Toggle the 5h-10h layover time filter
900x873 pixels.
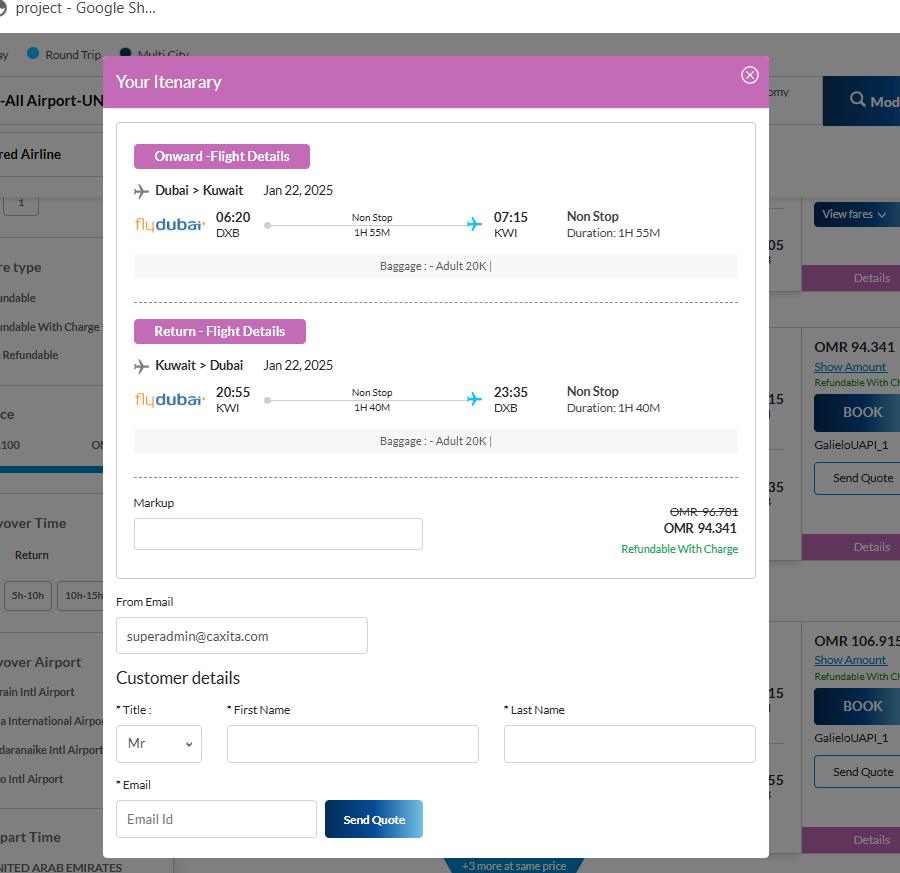[x=27, y=595]
